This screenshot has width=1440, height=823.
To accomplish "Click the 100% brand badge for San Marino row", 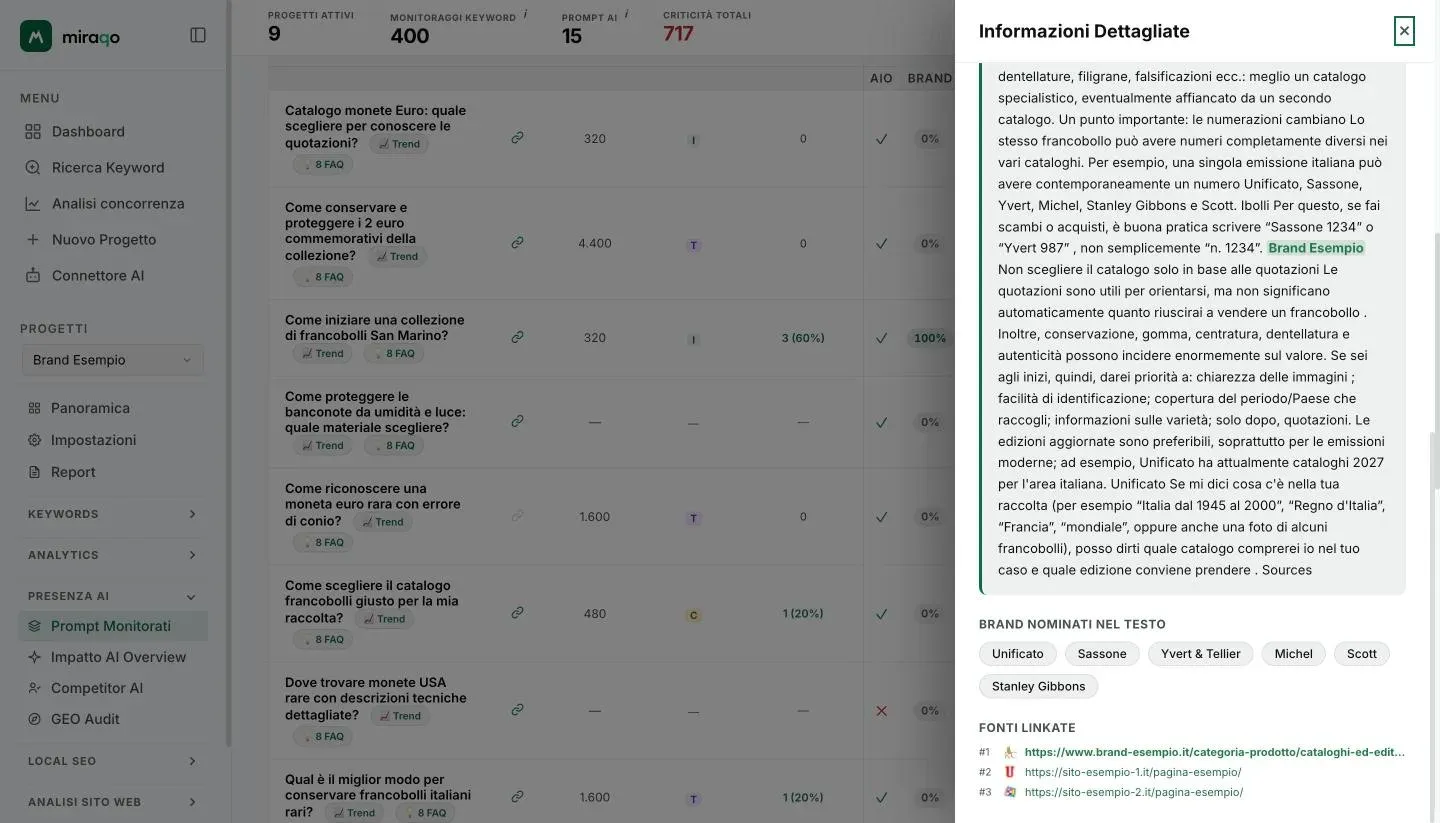I will [x=929, y=338].
